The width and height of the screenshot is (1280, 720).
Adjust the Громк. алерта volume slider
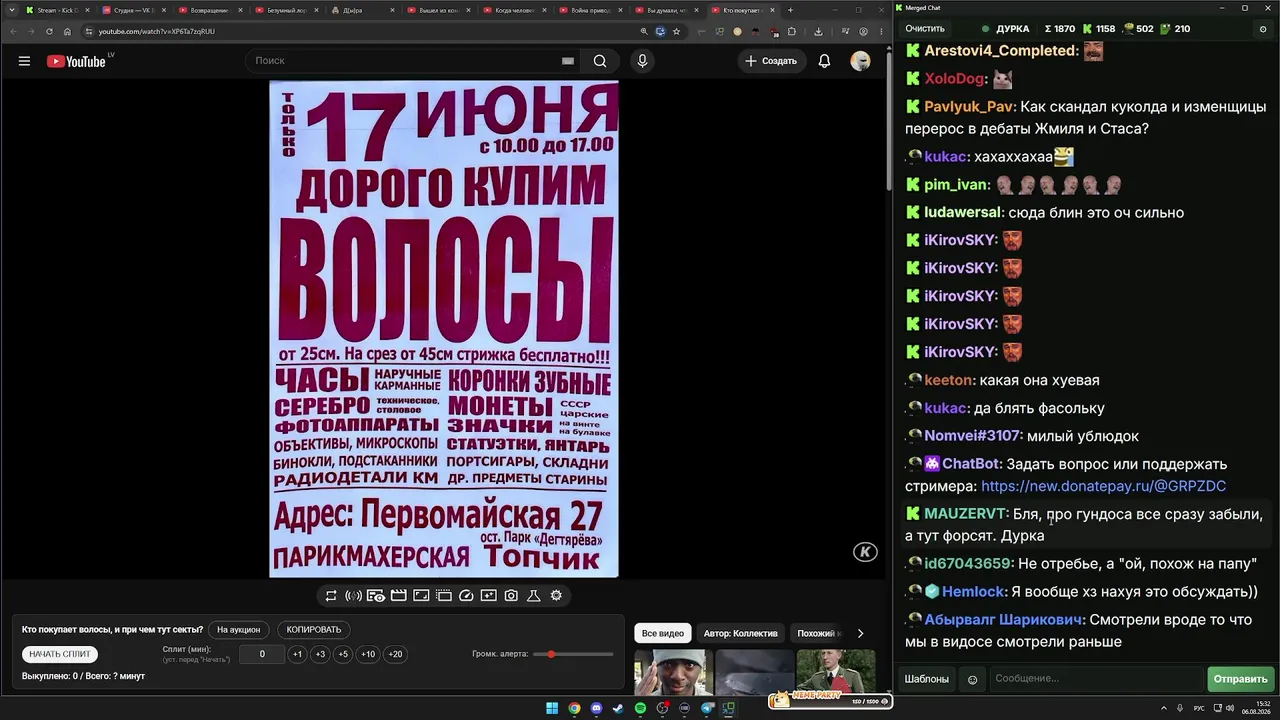pyautogui.click(x=573, y=654)
